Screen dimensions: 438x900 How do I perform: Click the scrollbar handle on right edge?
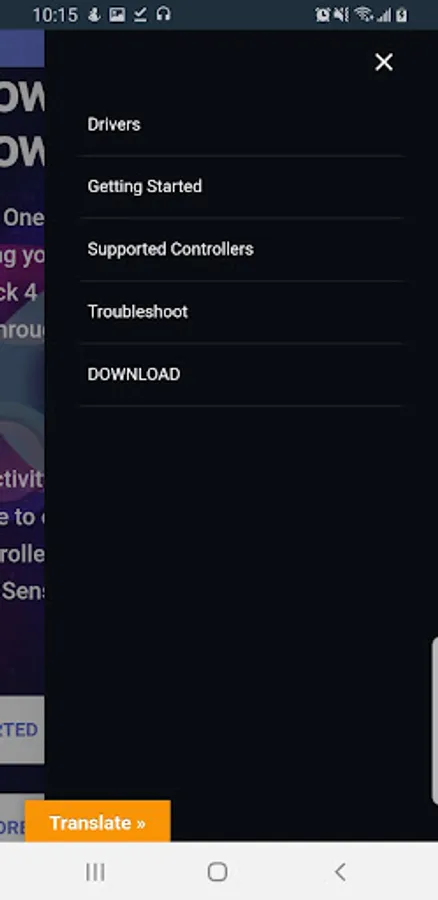(x=435, y=720)
